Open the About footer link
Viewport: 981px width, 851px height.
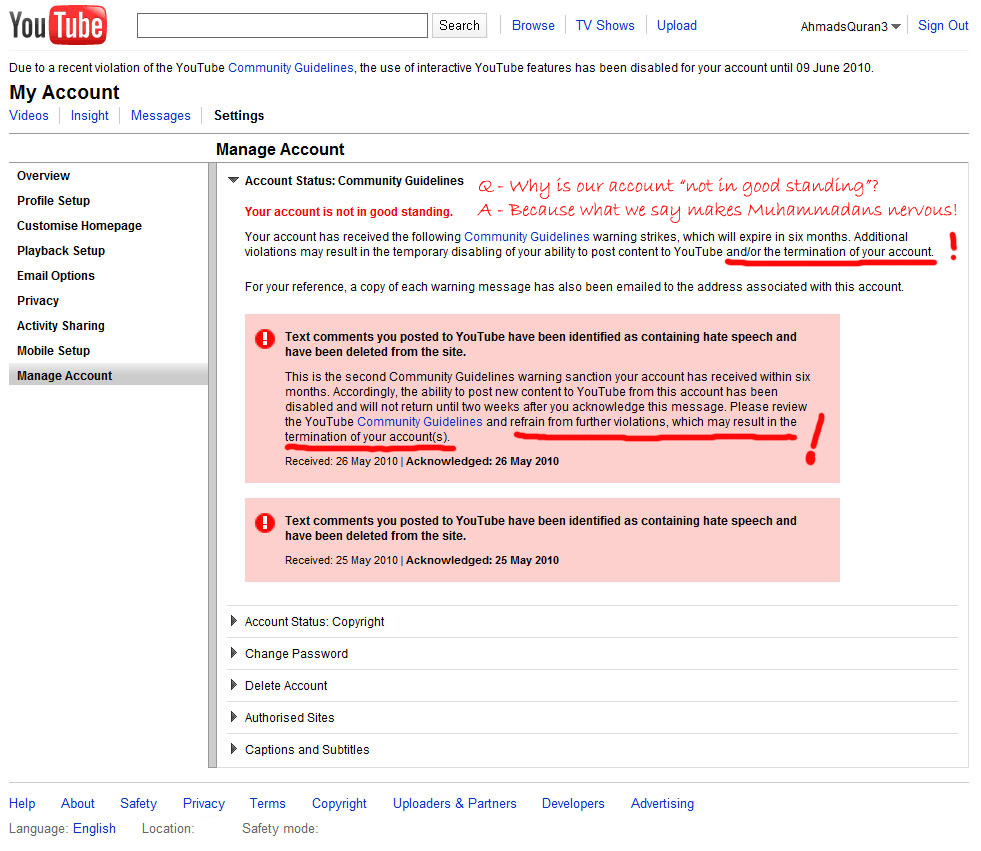(x=78, y=803)
